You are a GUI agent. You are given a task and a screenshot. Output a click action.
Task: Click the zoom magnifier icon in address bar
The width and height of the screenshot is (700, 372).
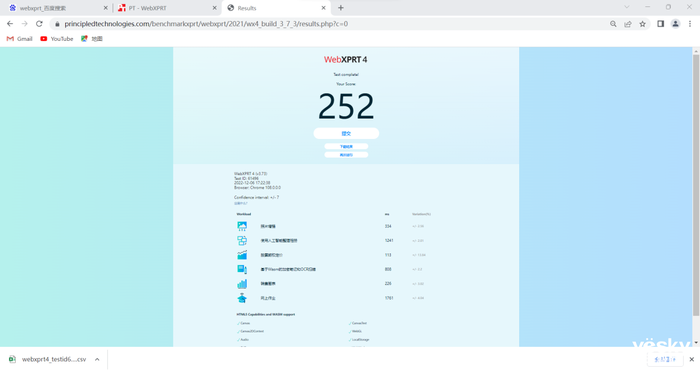[613, 24]
